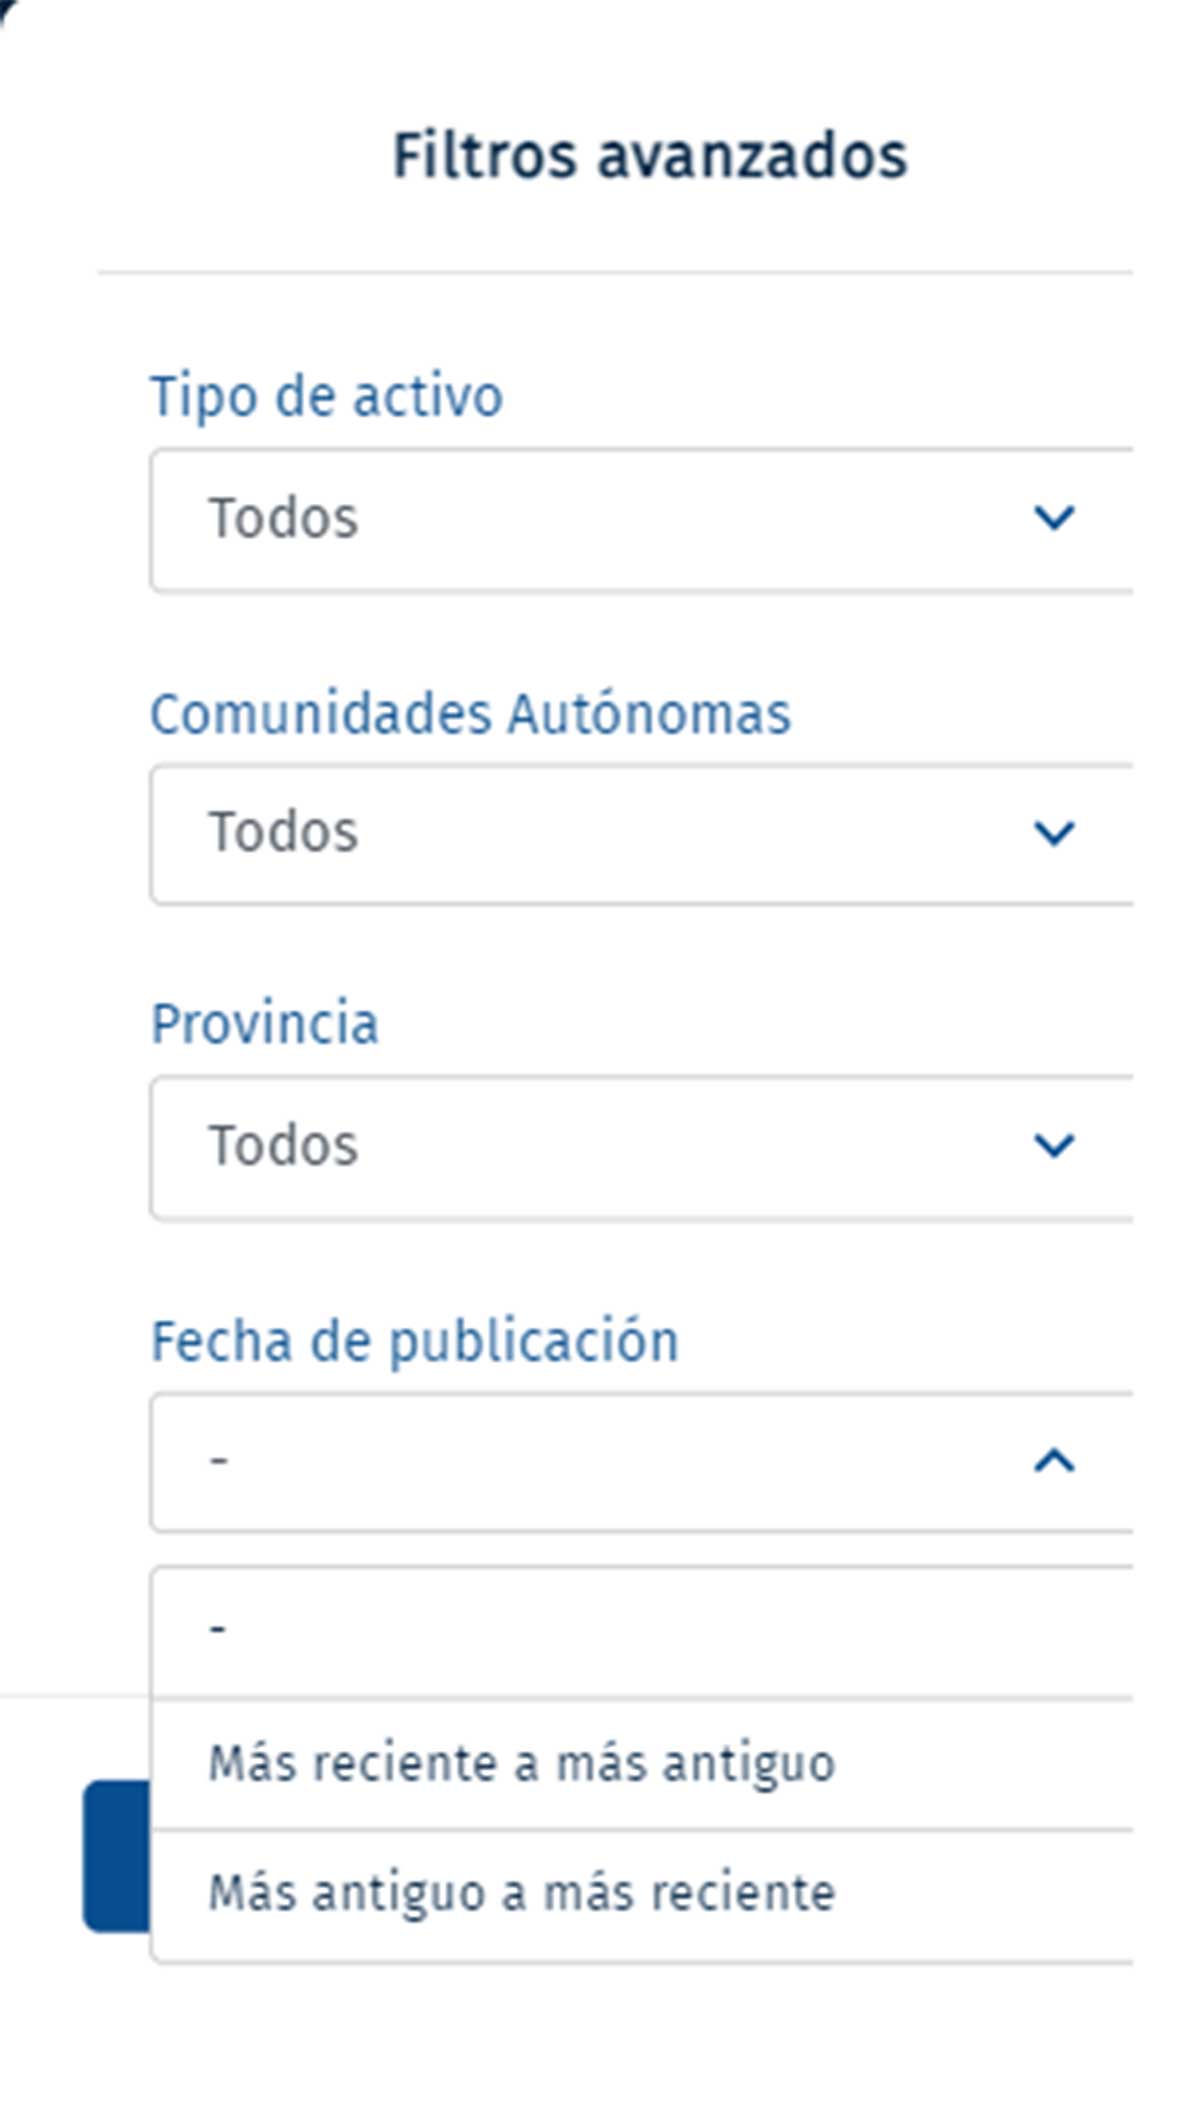Click the 'Todos' value under Comunidades Autónomas
This screenshot has width=1200, height=2106.
click(282, 831)
